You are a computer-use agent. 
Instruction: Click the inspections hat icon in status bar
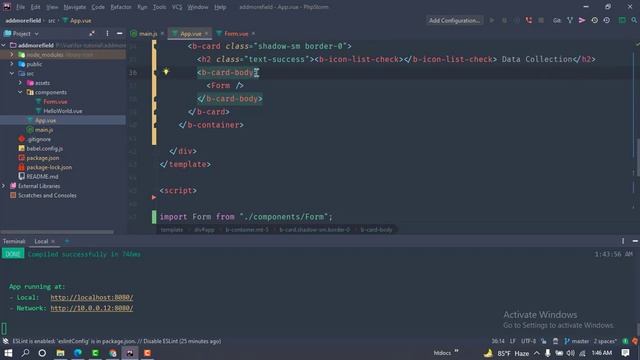555,341
